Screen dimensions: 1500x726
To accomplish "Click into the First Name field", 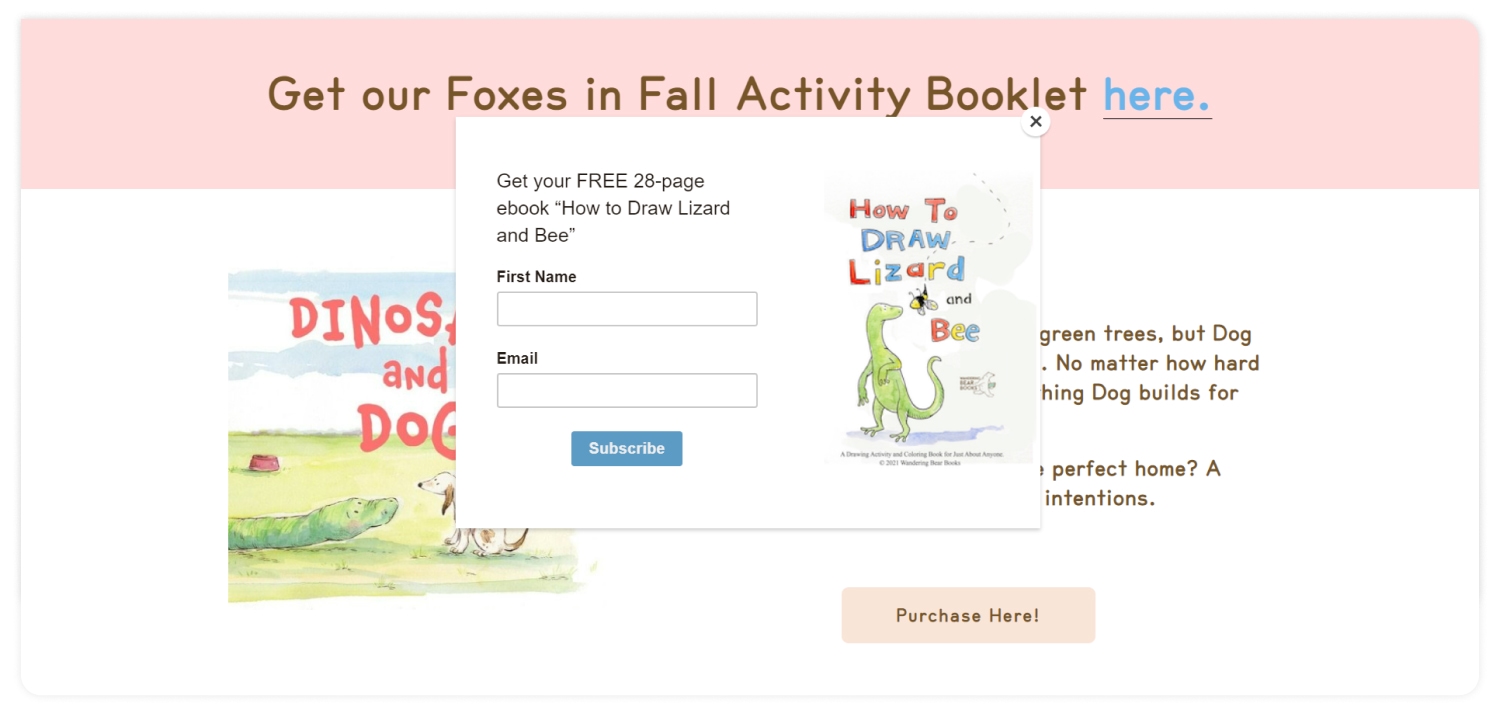I will point(627,309).
